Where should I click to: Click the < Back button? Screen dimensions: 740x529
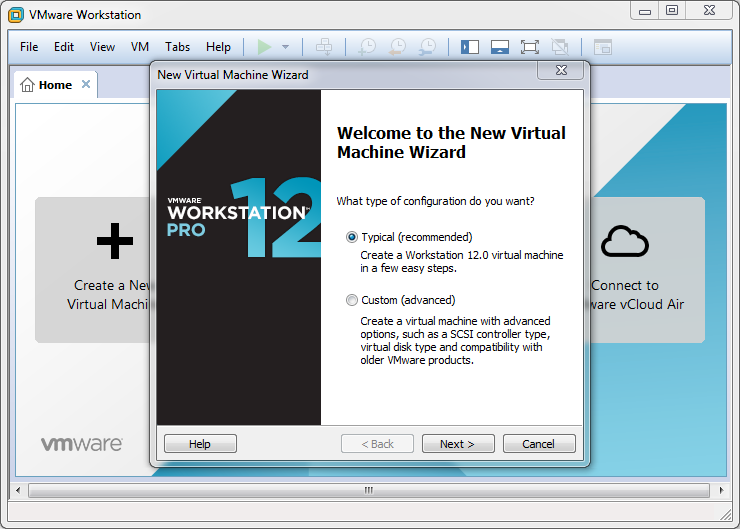pyautogui.click(x=377, y=444)
